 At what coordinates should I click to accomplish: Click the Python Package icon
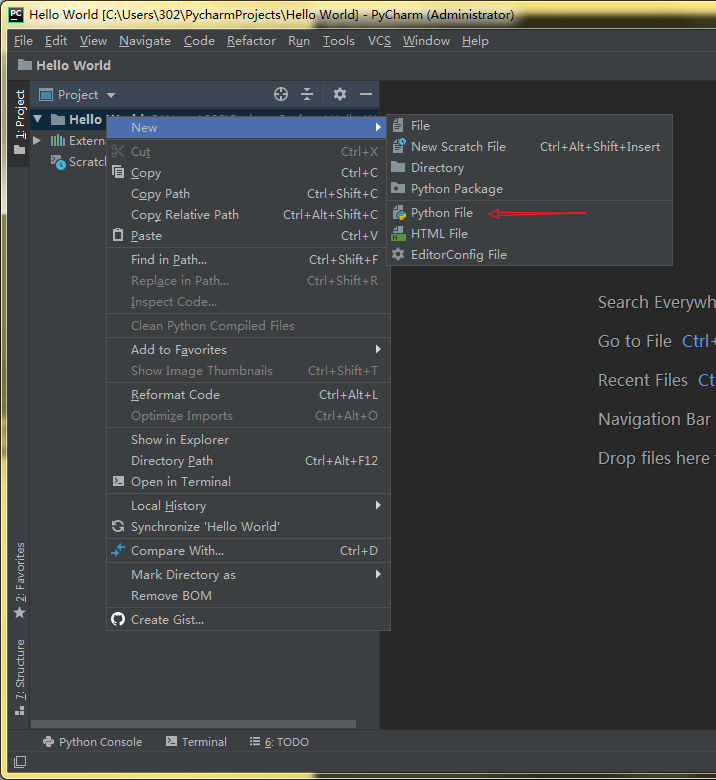pos(398,188)
